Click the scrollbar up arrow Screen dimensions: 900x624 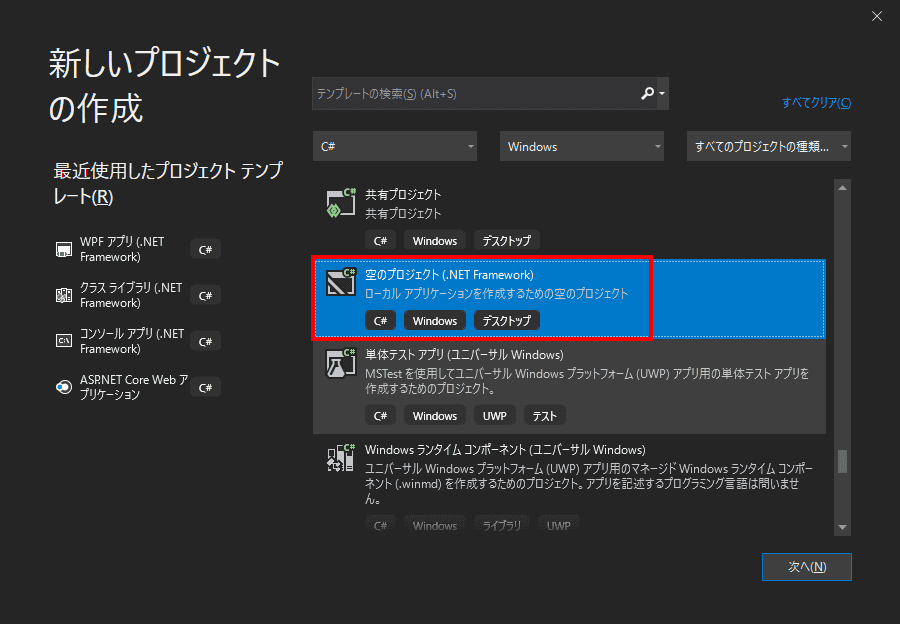842,188
